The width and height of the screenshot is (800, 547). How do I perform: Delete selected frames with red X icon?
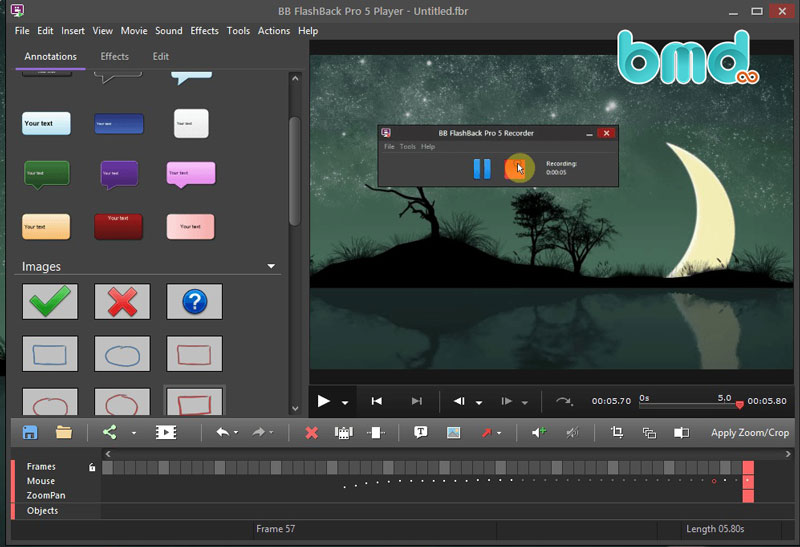(x=311, y=433)
